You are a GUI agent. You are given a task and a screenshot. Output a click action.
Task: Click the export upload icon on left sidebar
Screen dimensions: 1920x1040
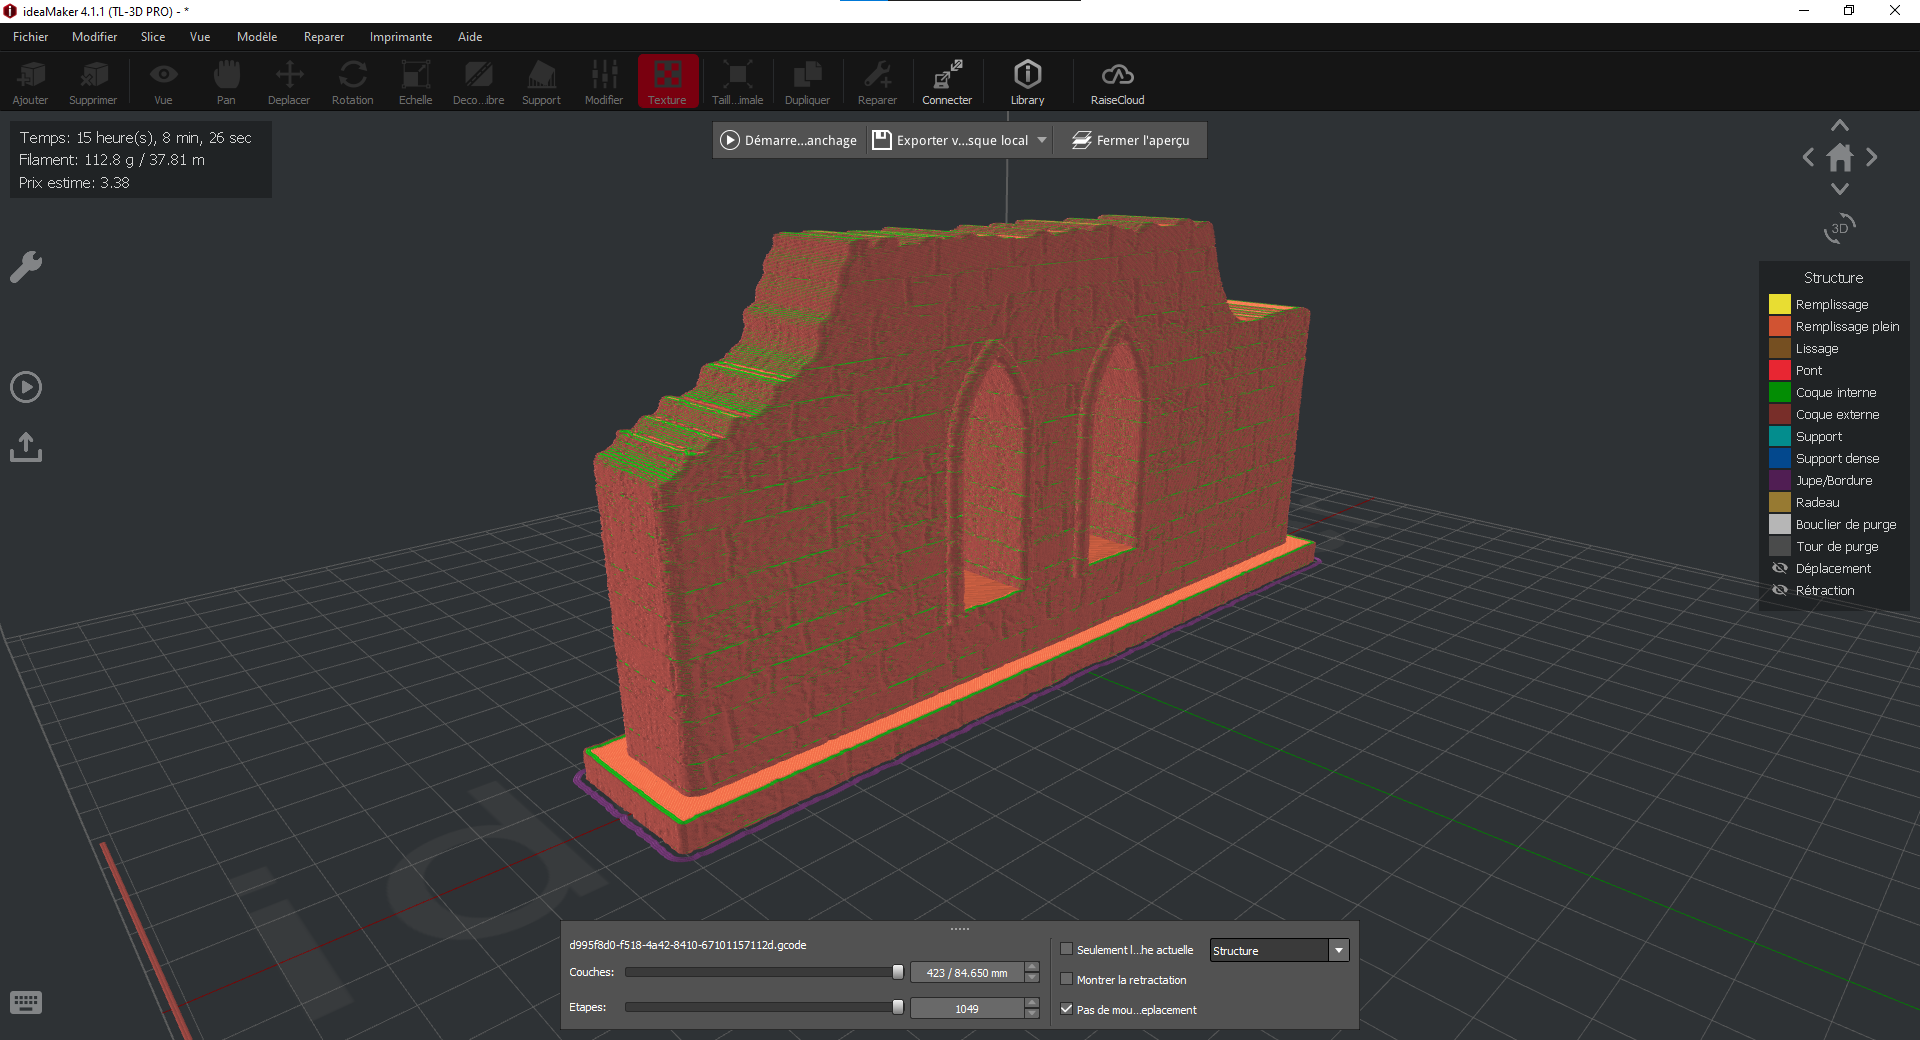[x=26, y=447]
